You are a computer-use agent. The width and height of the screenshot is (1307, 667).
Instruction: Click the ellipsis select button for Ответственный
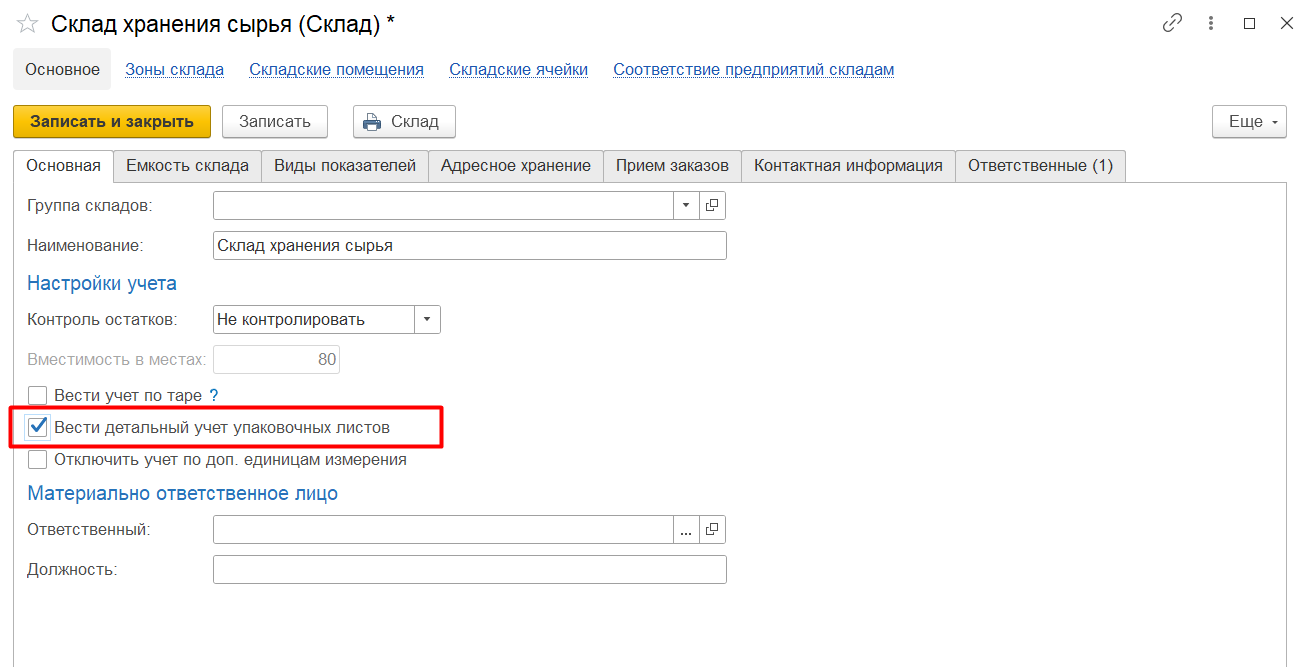[686, 530]
